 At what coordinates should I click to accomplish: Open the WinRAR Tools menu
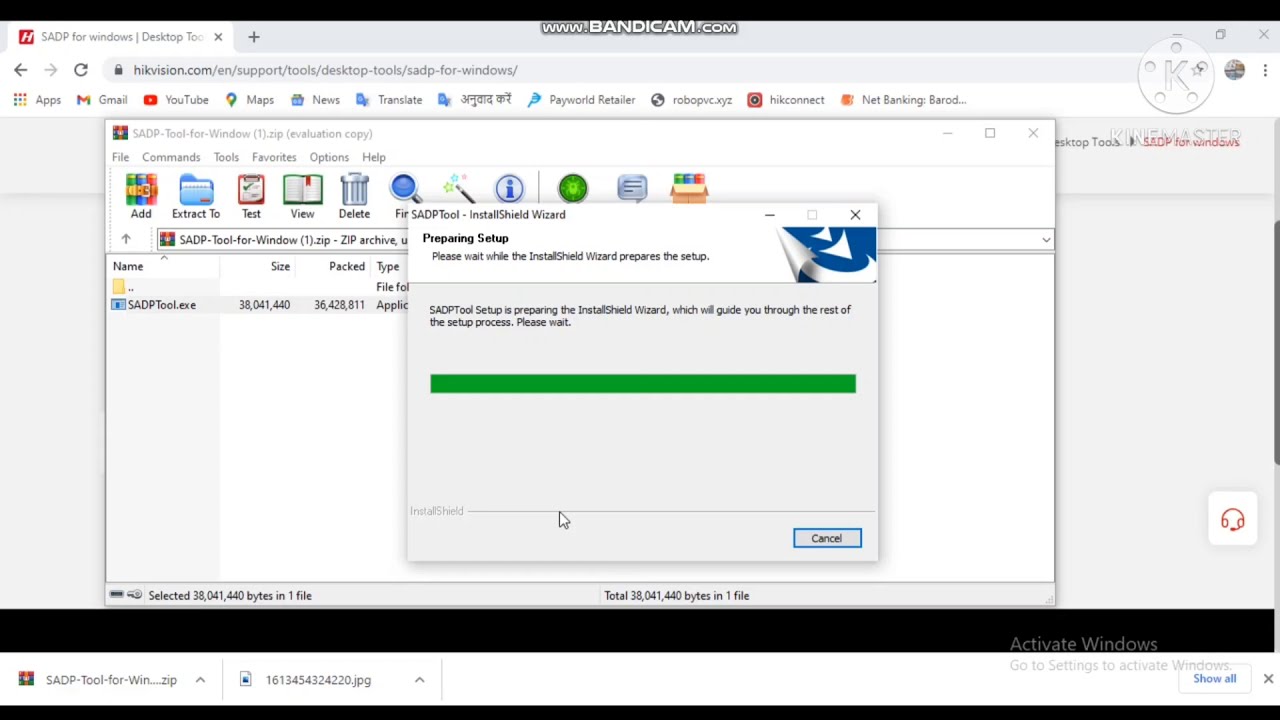pyautogui.click(x=226, y=157)
